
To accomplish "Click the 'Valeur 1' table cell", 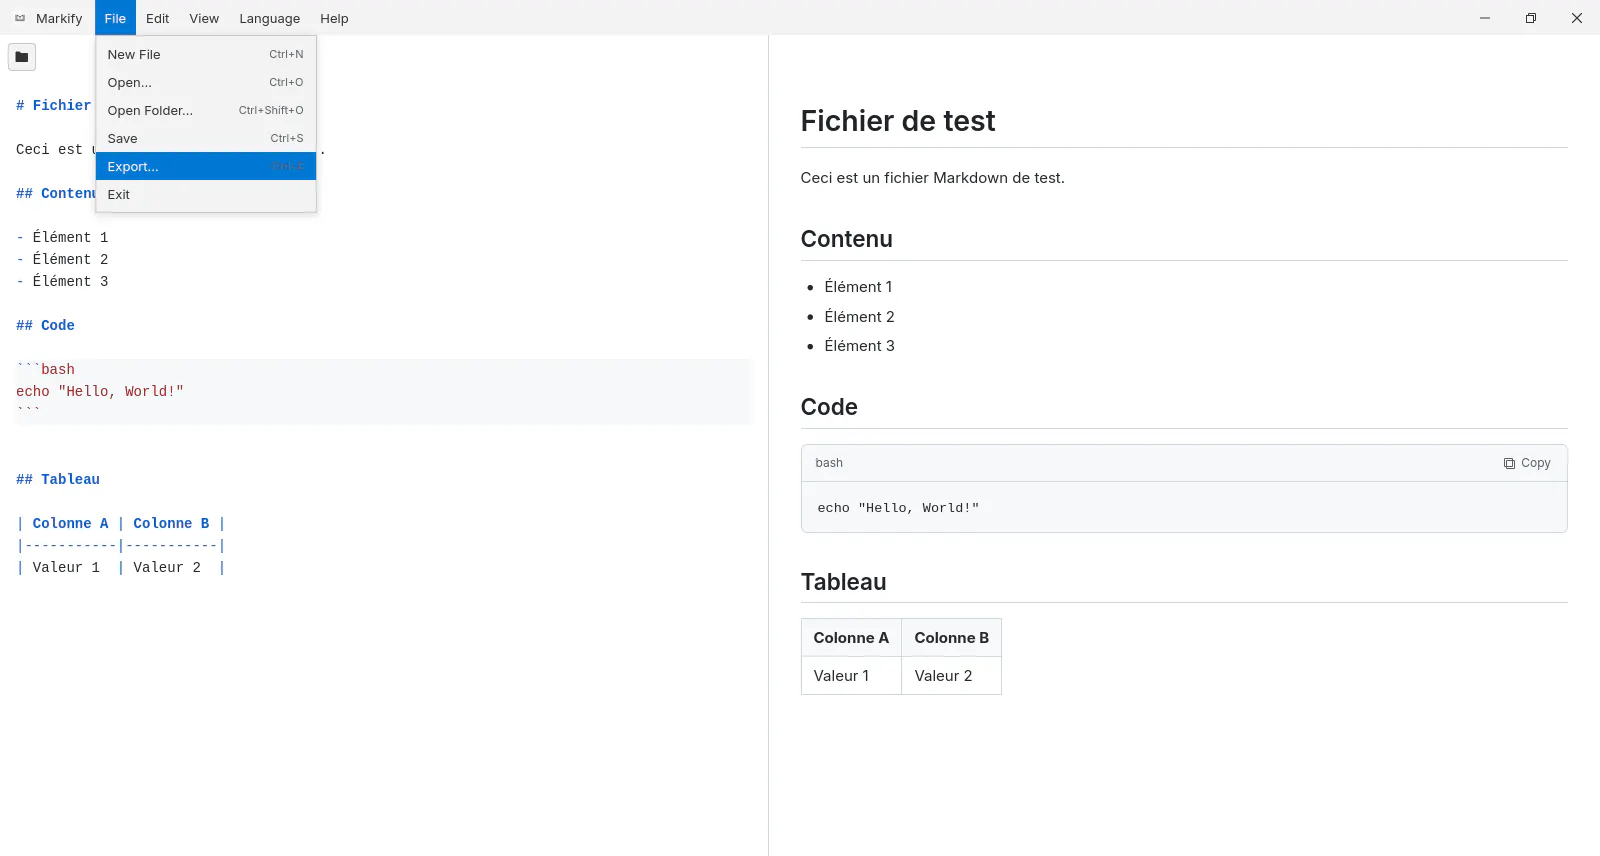I will pos(851,676).
